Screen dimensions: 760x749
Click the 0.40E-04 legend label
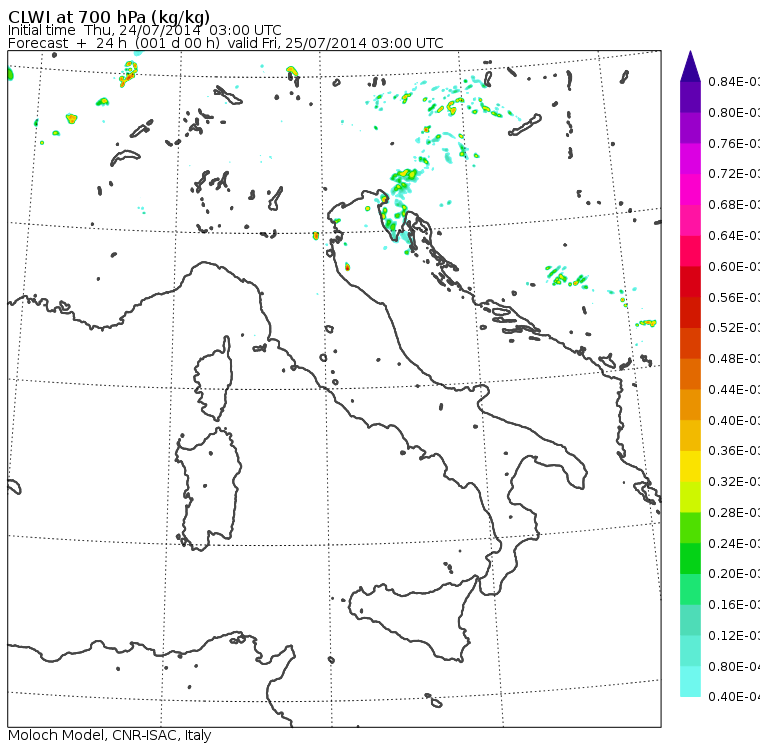(x=734, y=697)
